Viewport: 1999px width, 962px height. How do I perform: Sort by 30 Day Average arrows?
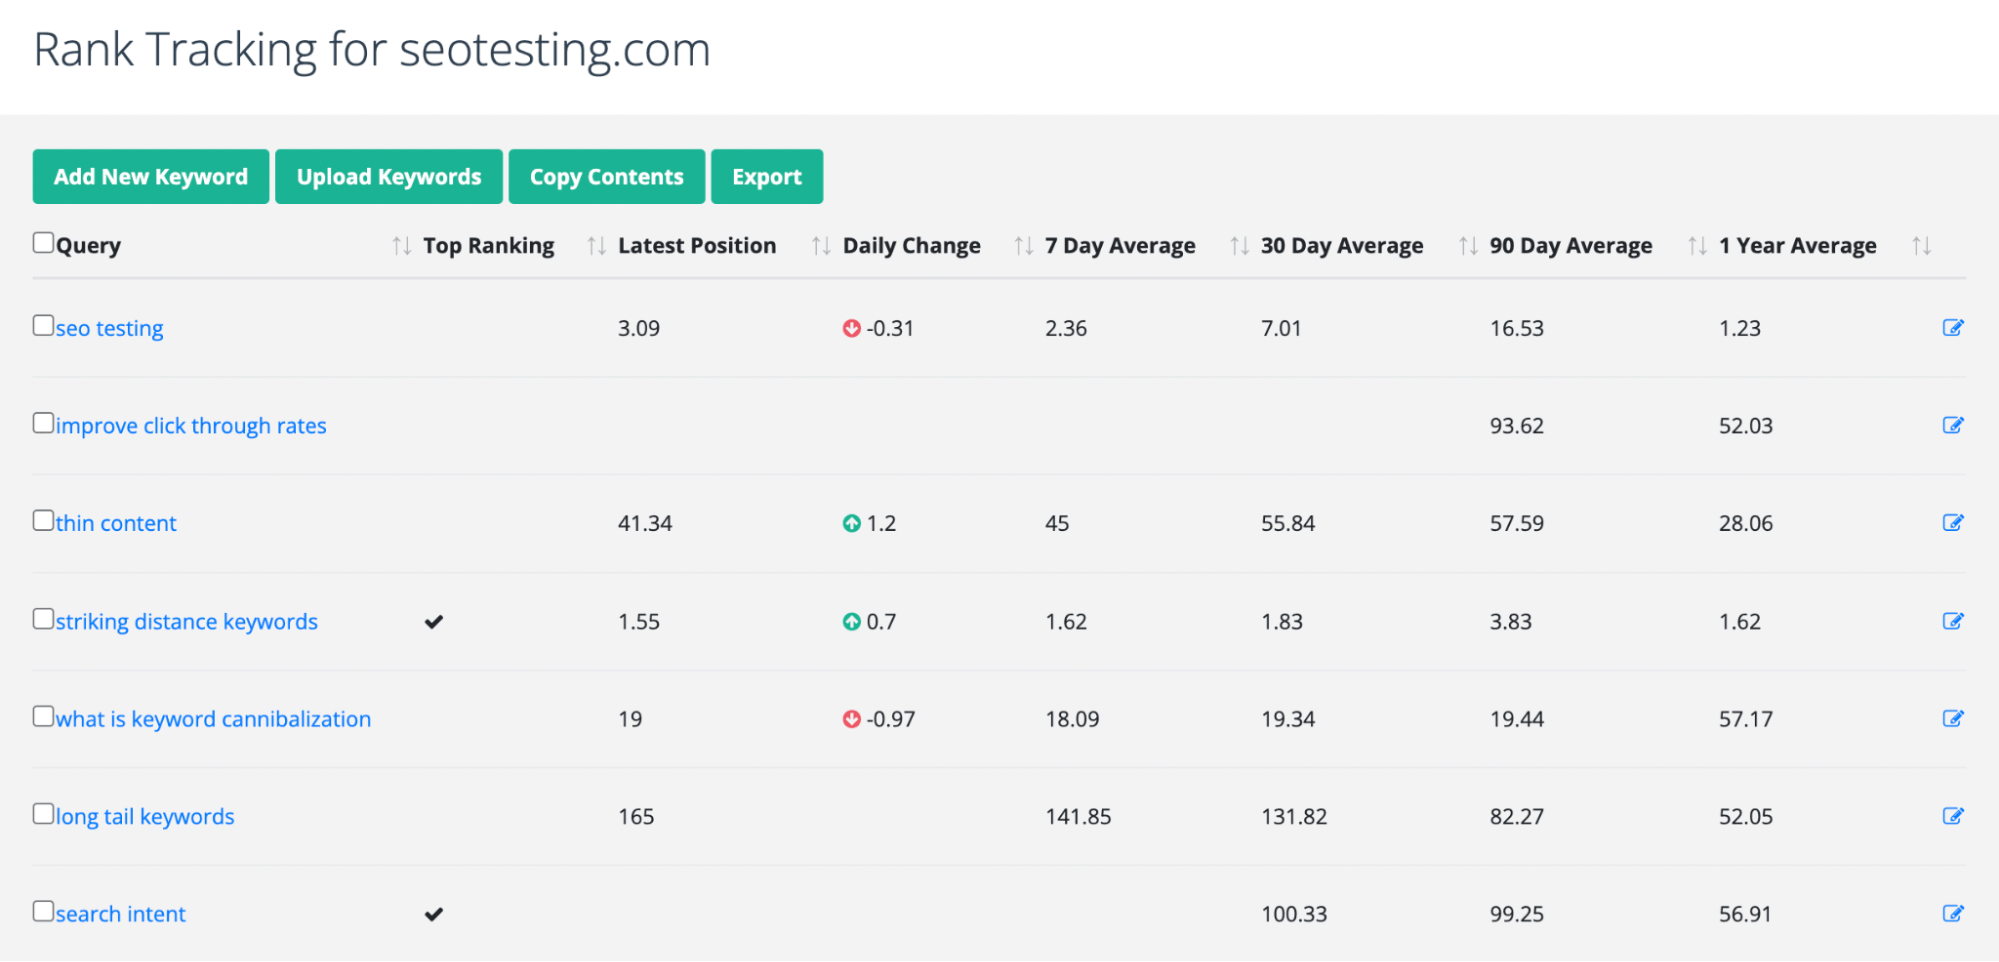coord(1468,246)
